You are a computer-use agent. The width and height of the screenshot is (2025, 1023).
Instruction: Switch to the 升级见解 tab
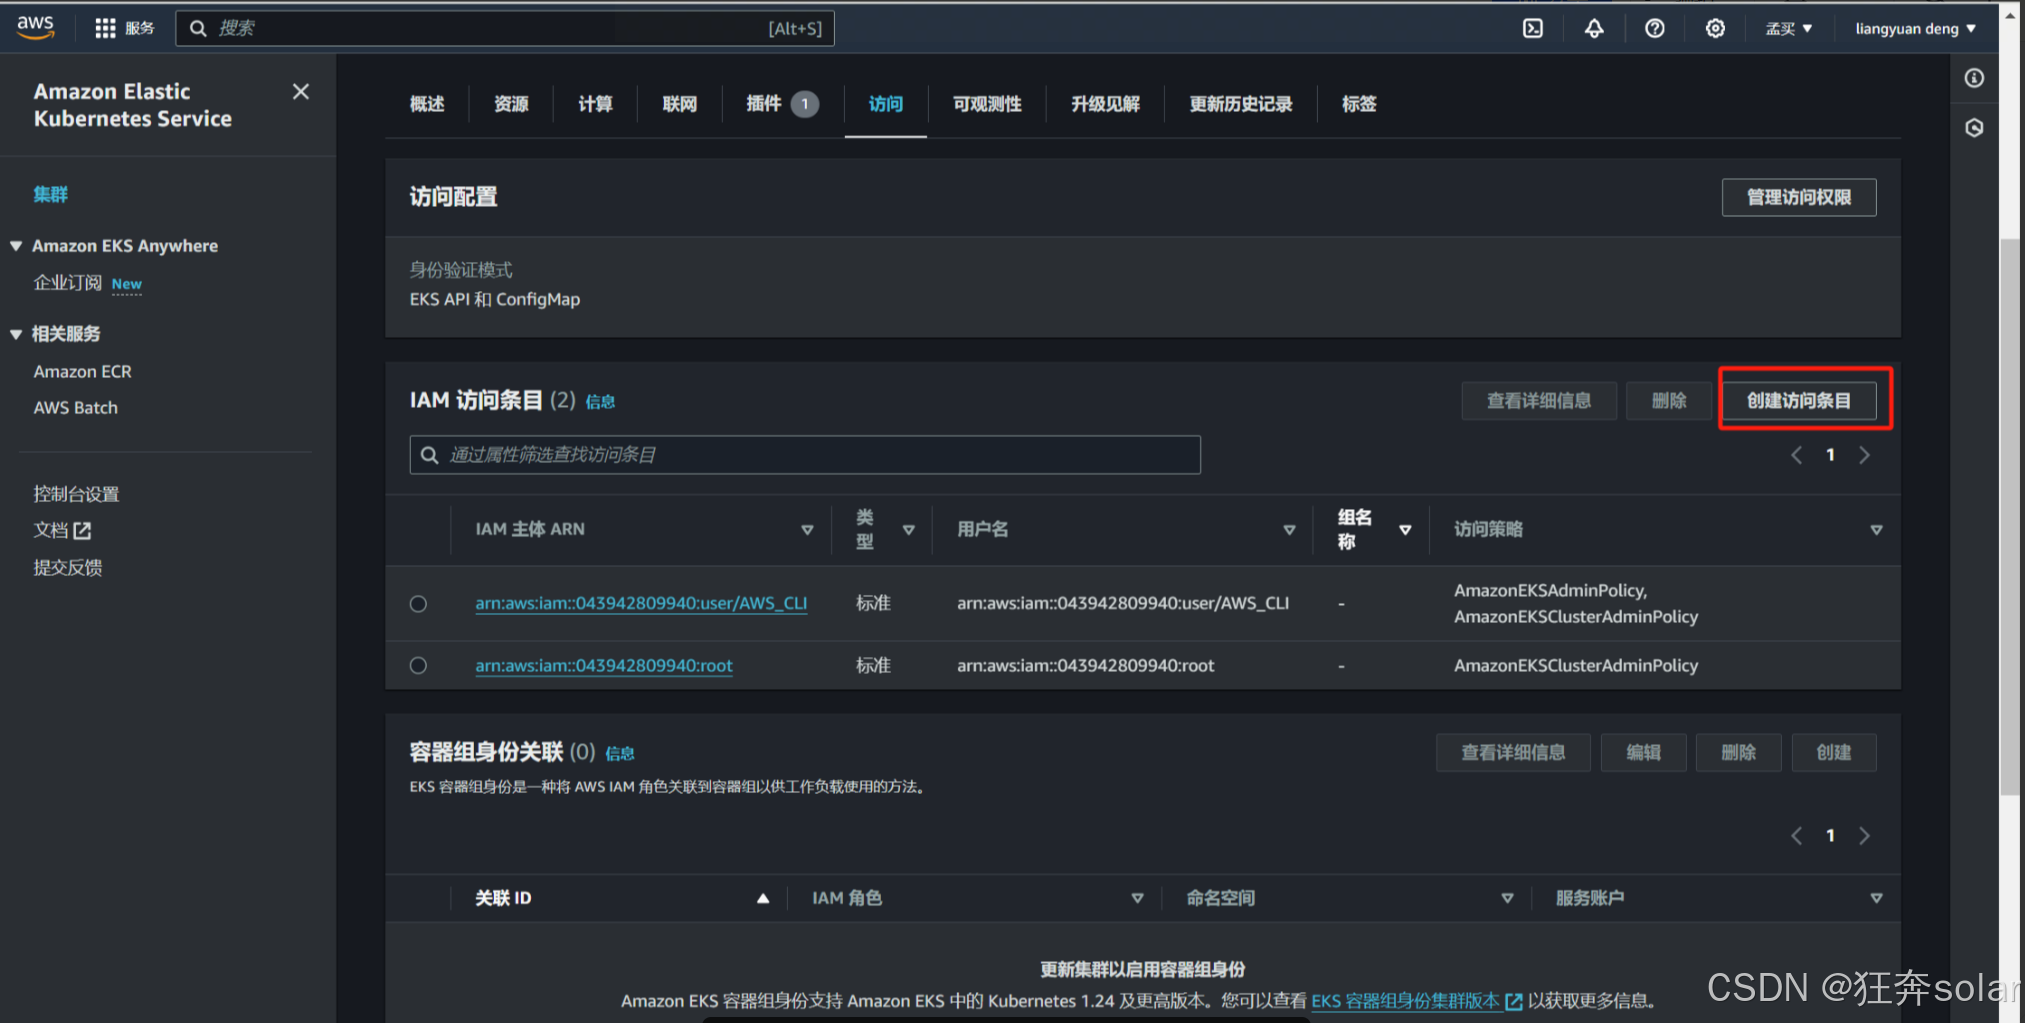pos(1105,104)
